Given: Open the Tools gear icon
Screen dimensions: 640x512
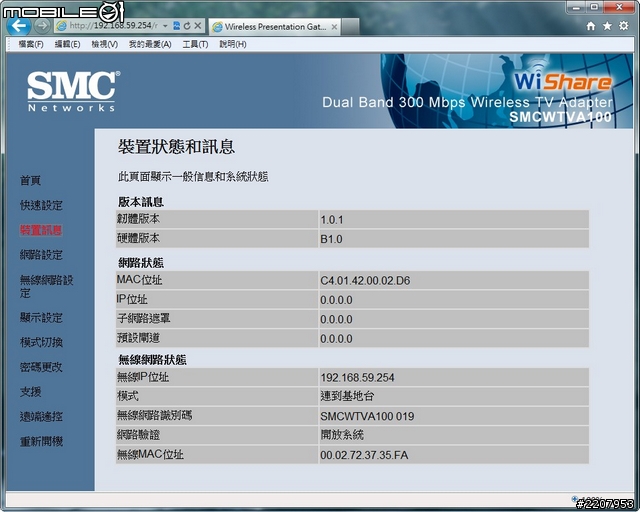Looking at the screenshot, I should point(624,26).
